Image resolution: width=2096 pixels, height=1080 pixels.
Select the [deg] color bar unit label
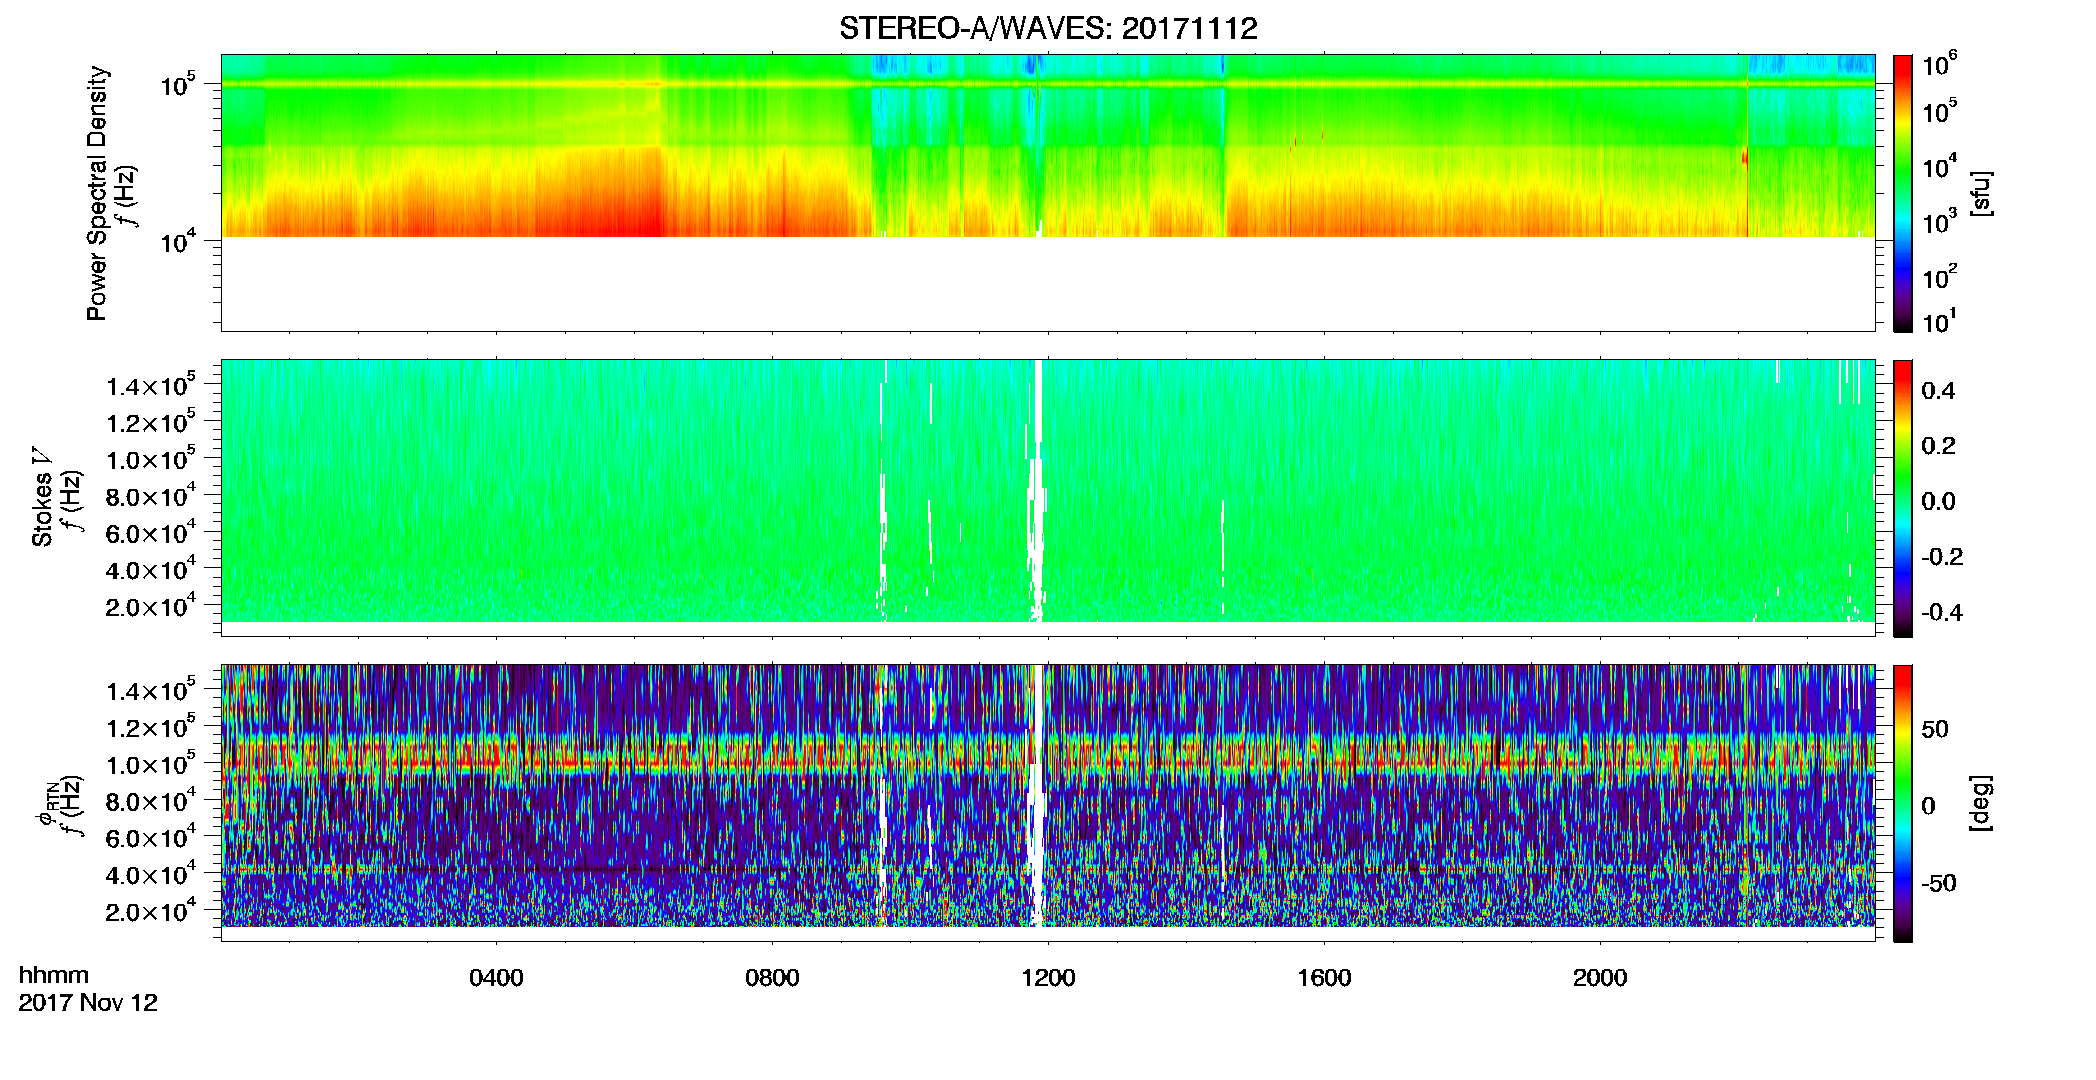[1982, 803]
